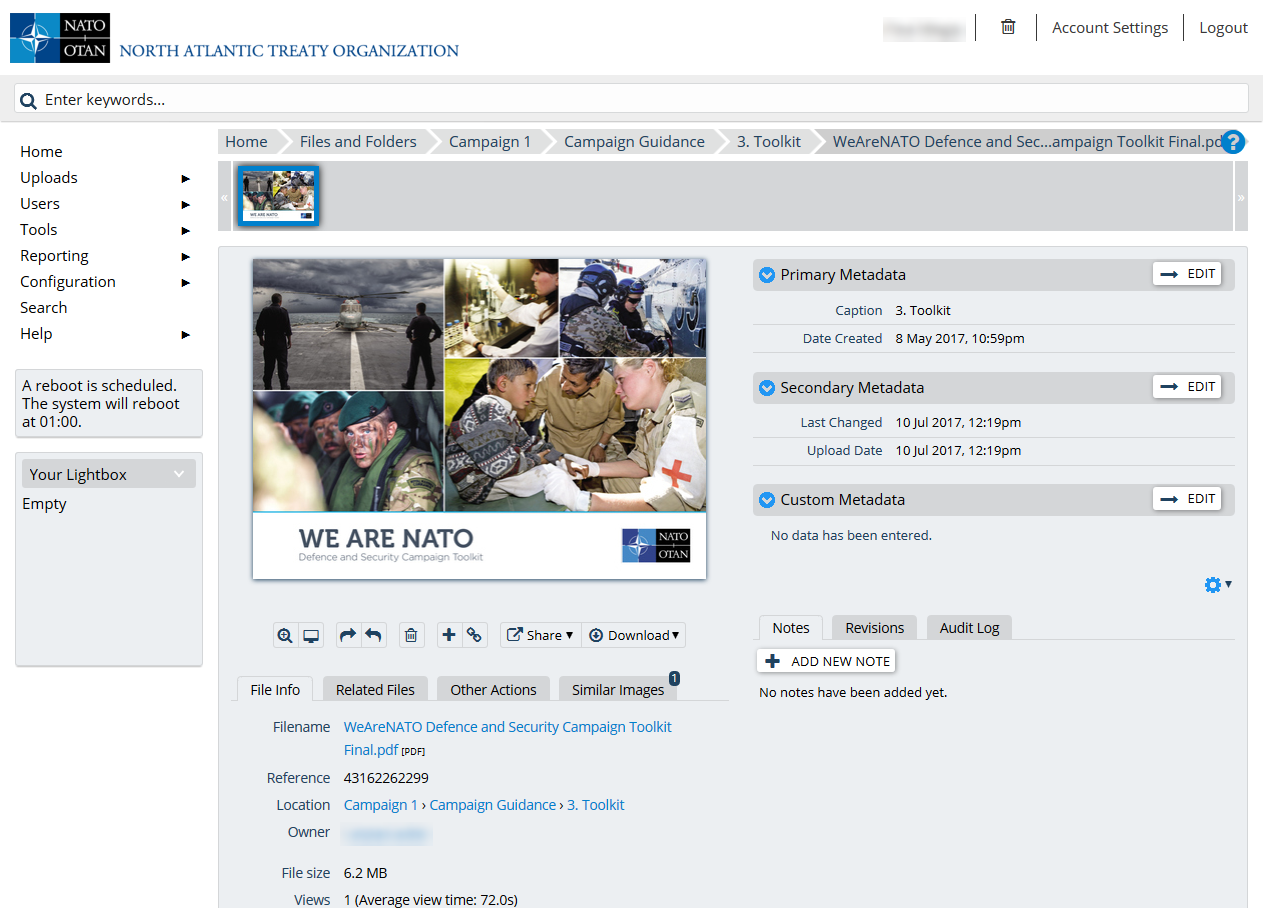
Task: Click the NATO logo in the header
Action: [x=60, y=38]
